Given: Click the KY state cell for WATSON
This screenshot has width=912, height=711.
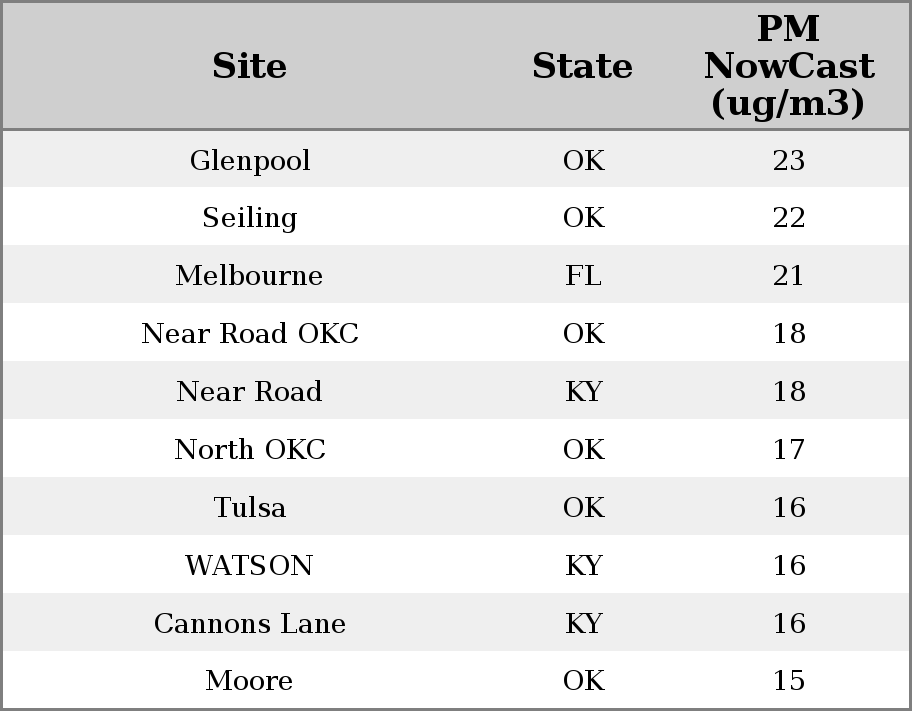Looking at the screenshot, I should point(583,566).
